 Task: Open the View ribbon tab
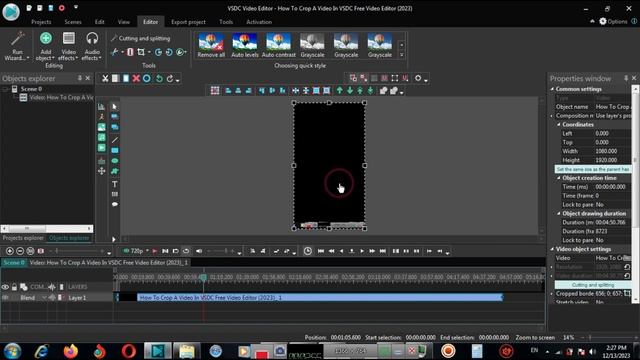pos(124,22)
